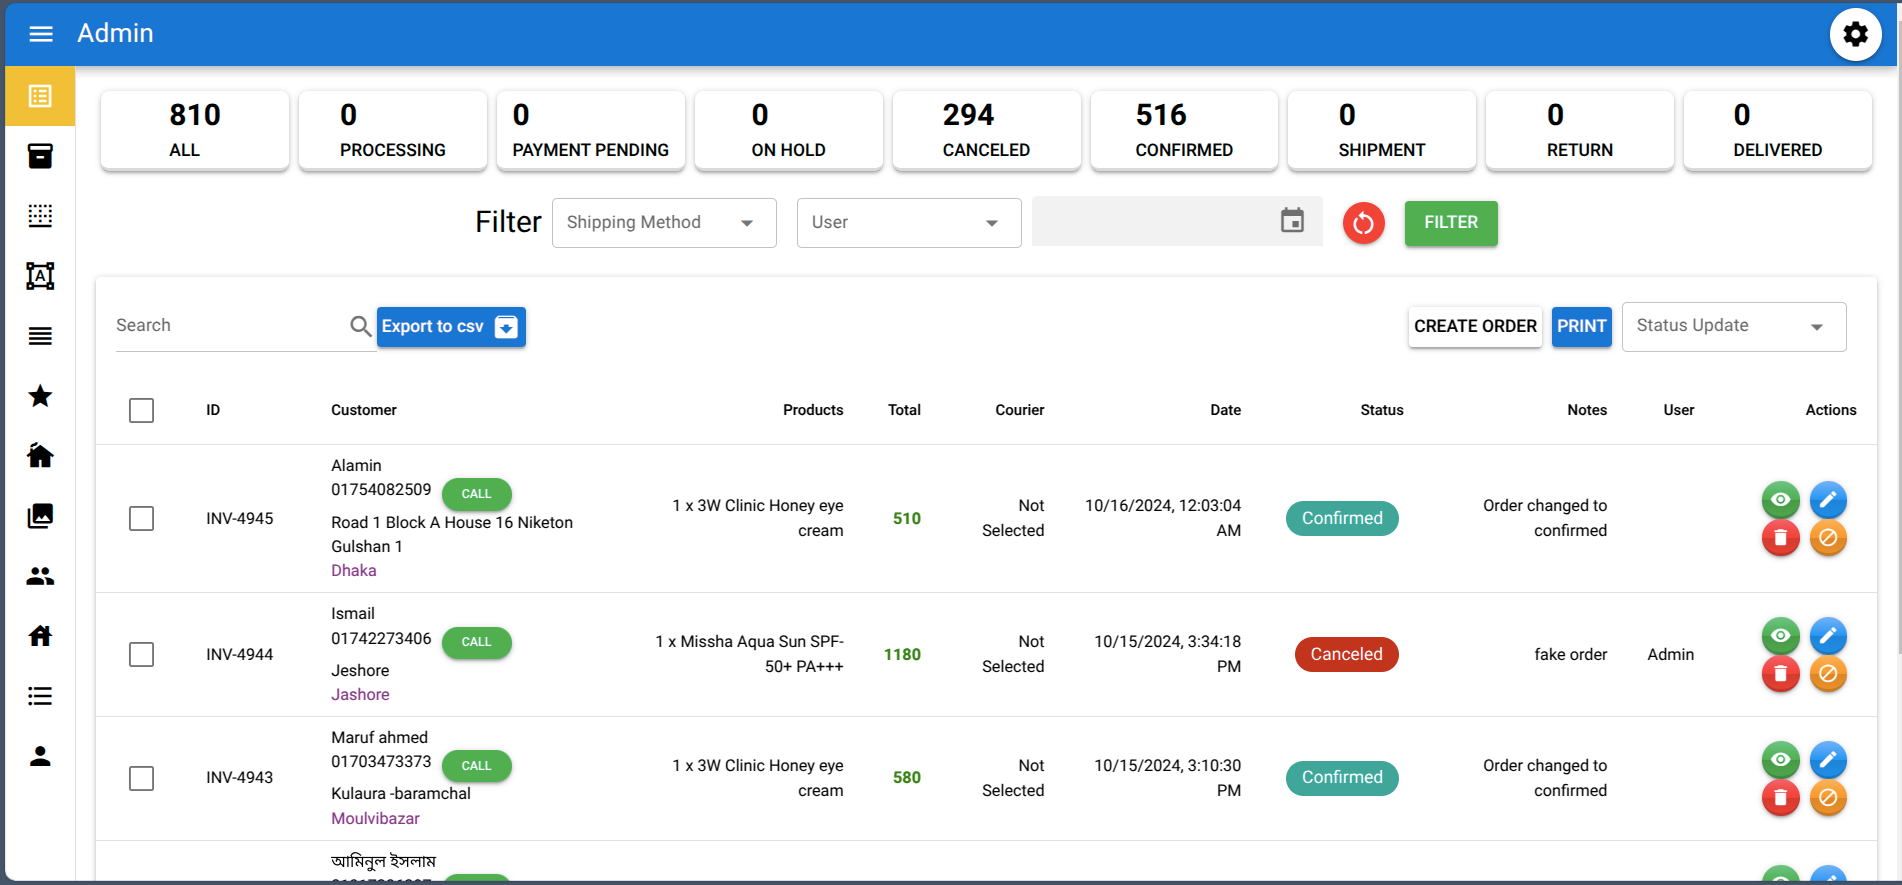Delete order INV-4944 with trash icon

[x=1780, y=674]
